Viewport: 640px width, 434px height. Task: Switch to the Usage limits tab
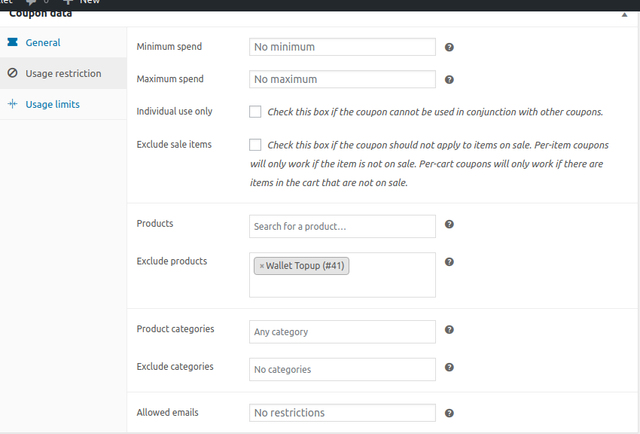tap(53, 105)
